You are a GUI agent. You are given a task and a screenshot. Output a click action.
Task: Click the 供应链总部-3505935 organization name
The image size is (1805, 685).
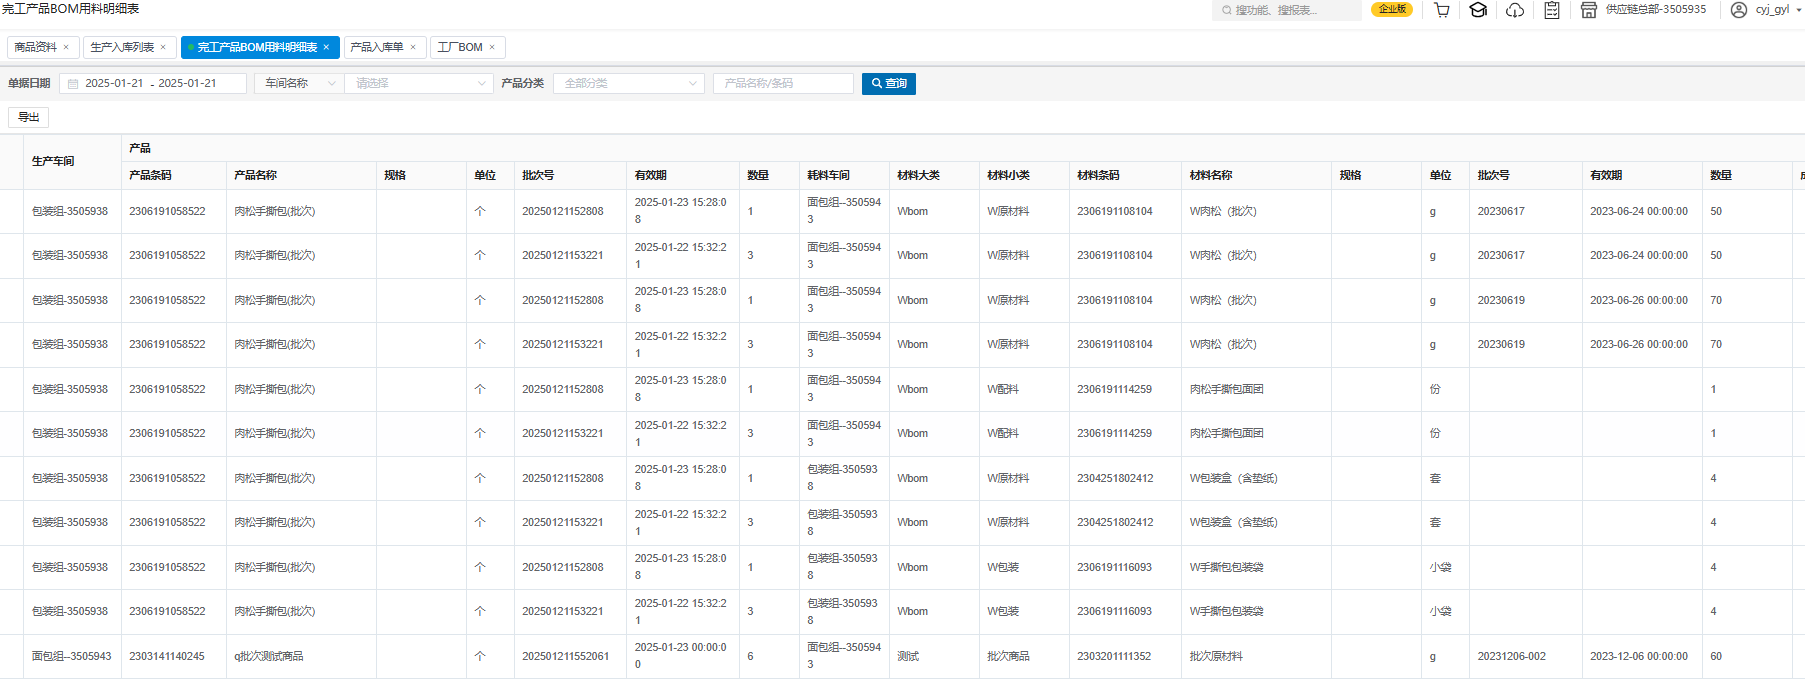[x=1656, y=9]
